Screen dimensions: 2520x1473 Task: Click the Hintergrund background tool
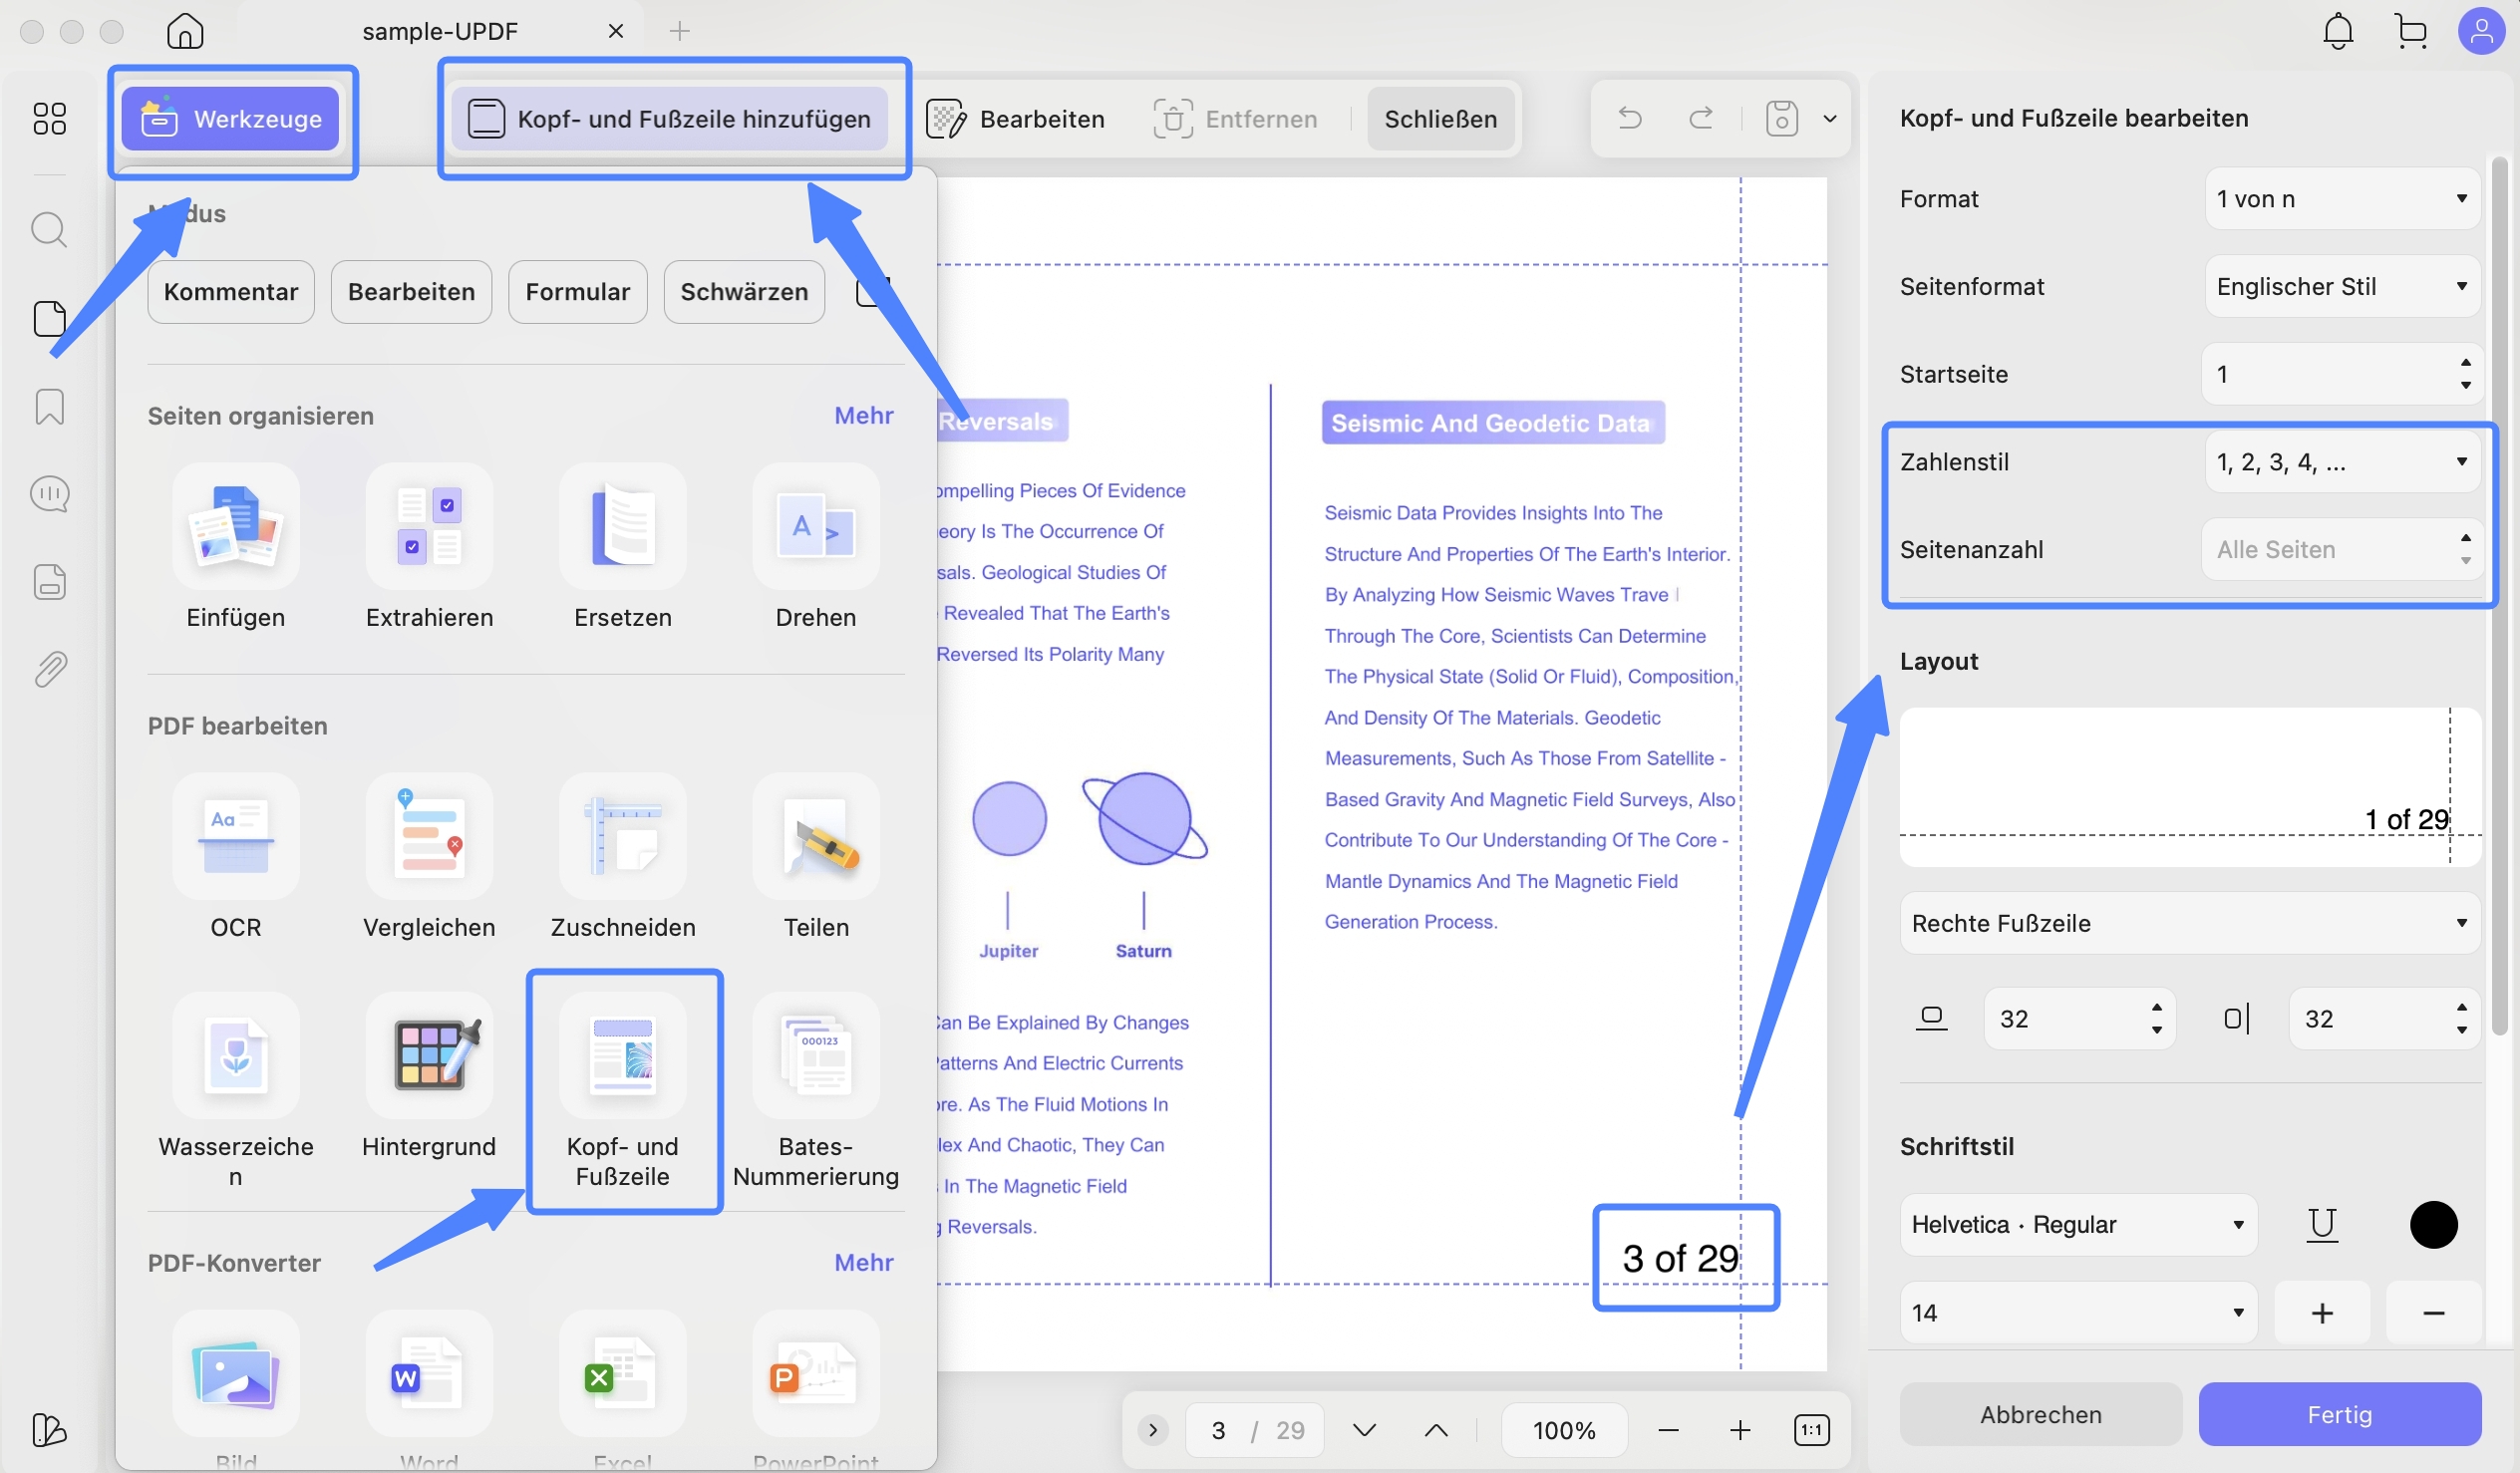point(429,1057)
